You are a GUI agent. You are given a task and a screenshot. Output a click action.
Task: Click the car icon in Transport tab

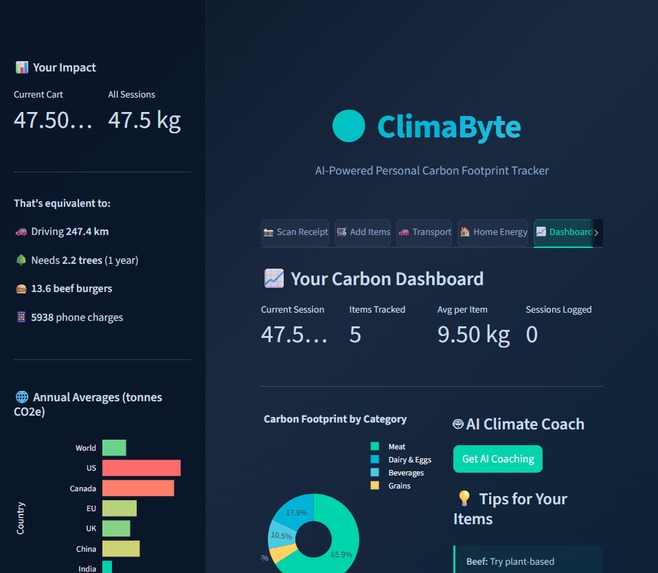pos(404,232)
